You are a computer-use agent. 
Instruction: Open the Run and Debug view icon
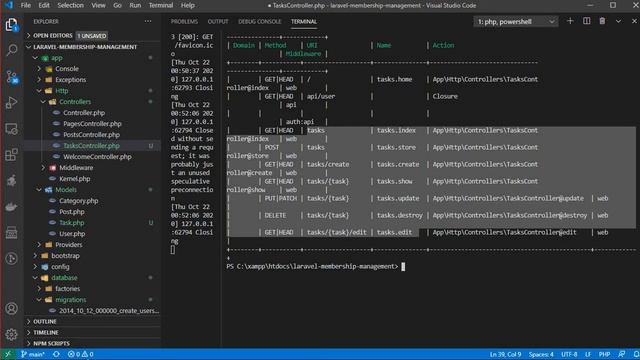pyautogui.click(x=11, y=103)
